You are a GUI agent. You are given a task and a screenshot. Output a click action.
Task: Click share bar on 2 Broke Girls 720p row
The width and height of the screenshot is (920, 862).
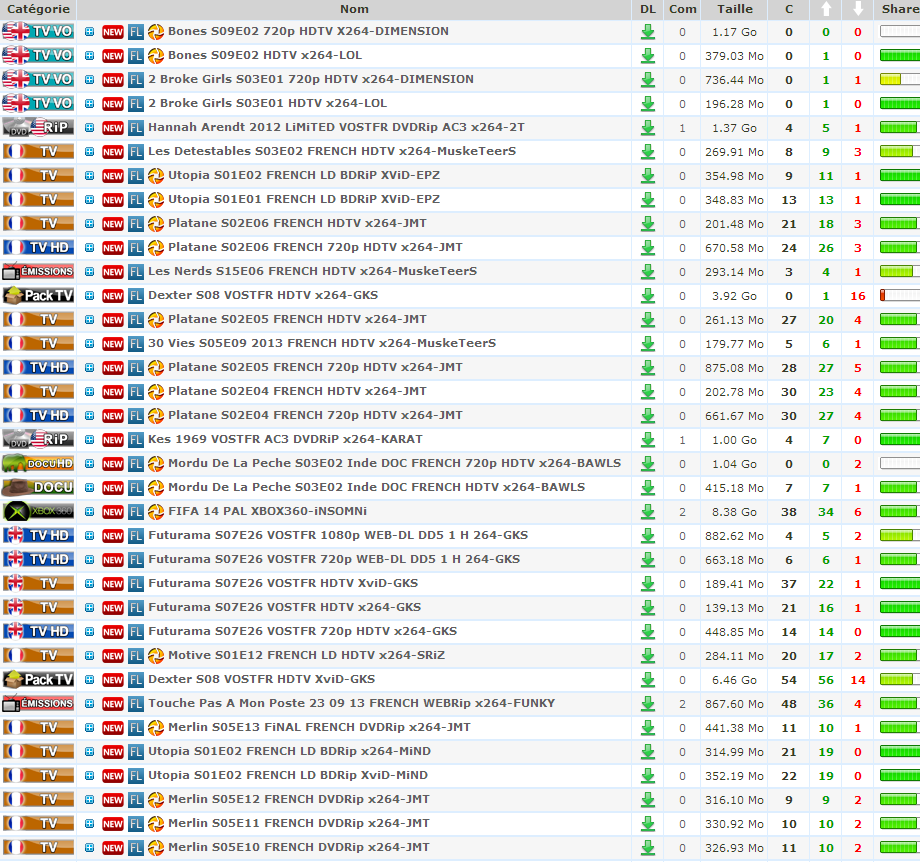point(899,79)
